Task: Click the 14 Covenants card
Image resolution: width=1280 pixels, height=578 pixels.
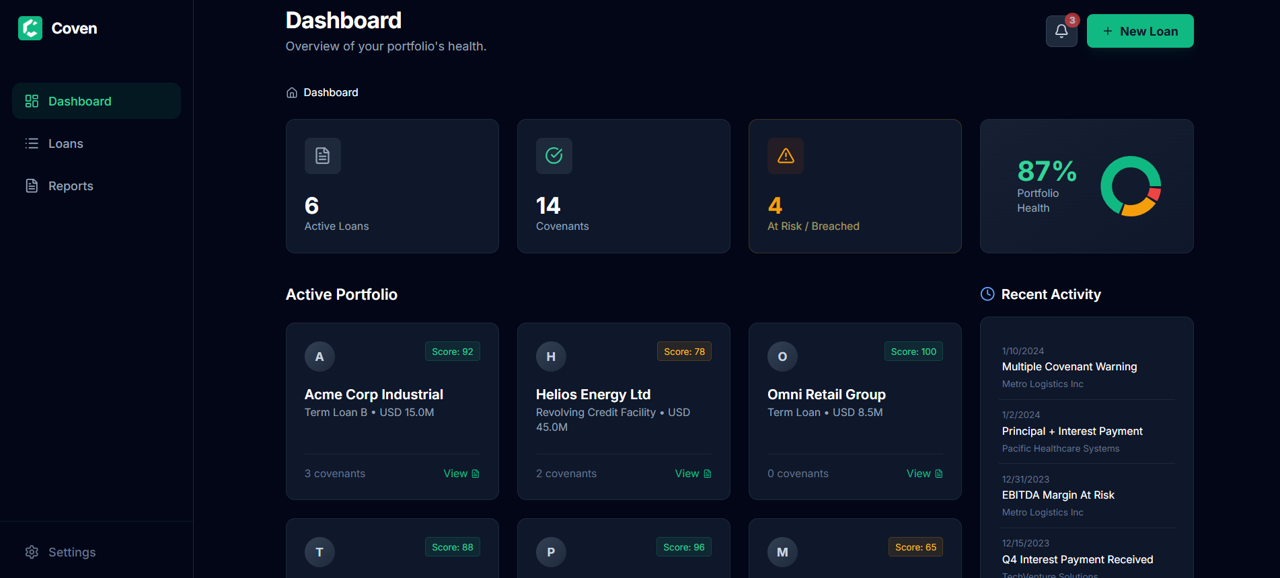Action: pyautogui.click(x=624, y=186)
